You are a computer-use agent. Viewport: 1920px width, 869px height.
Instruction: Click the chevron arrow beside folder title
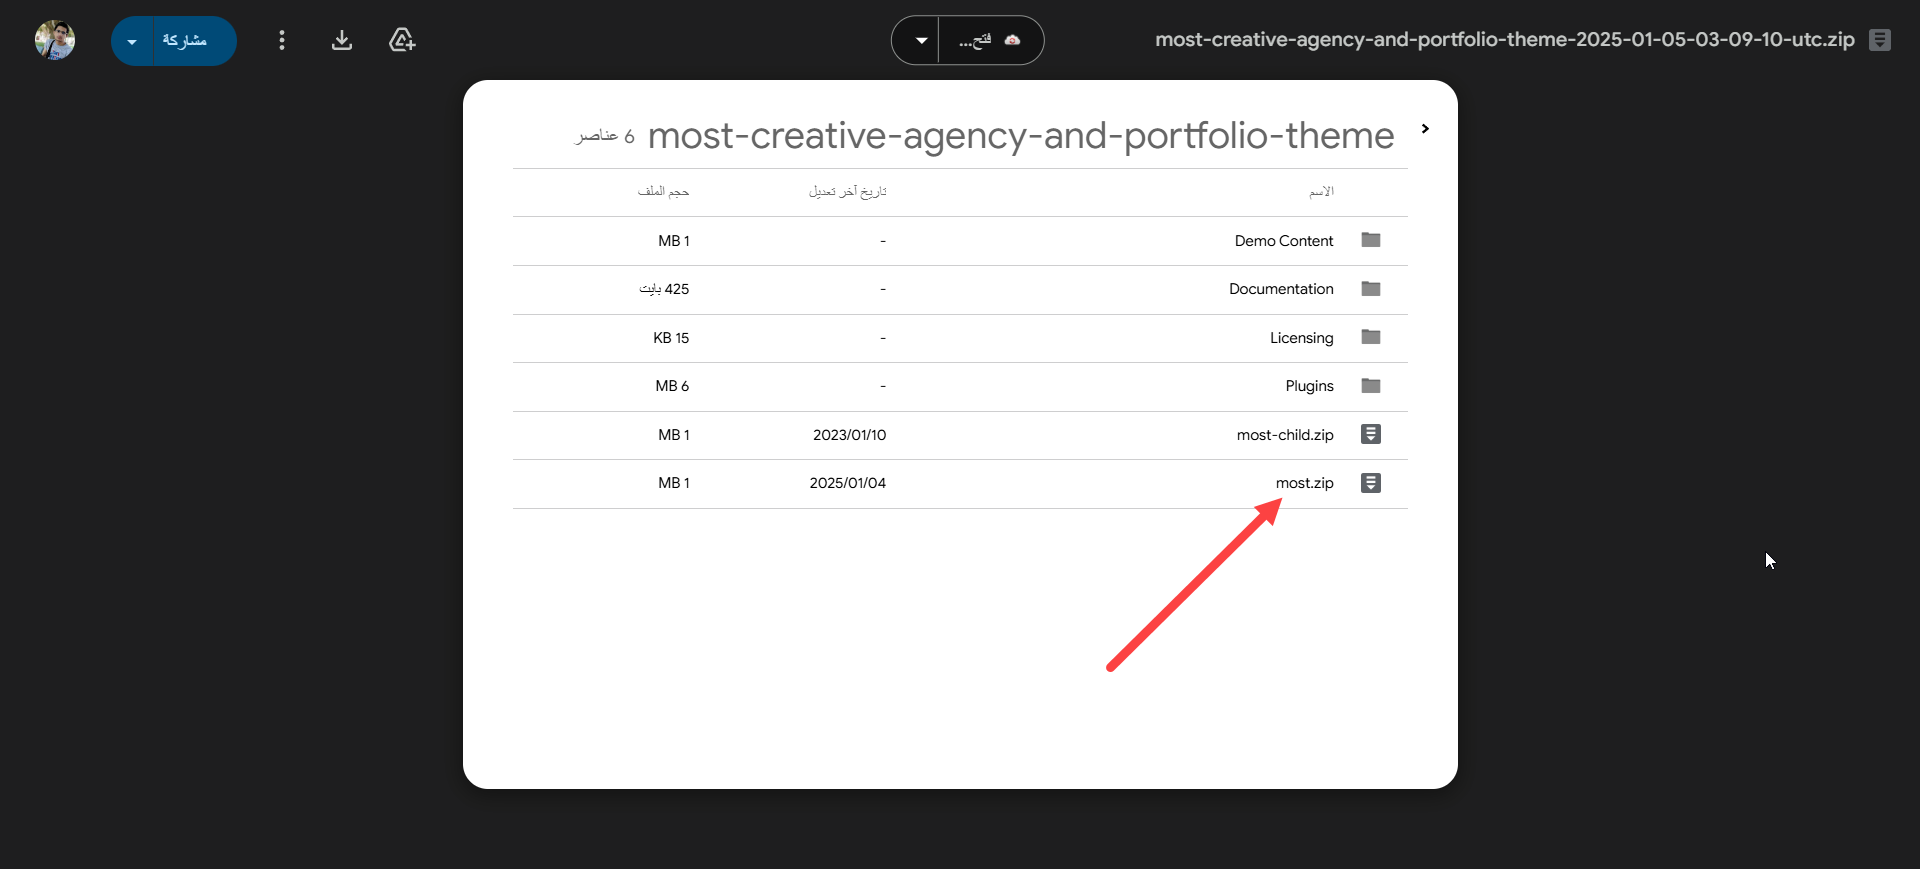(x=1425, y=129)
